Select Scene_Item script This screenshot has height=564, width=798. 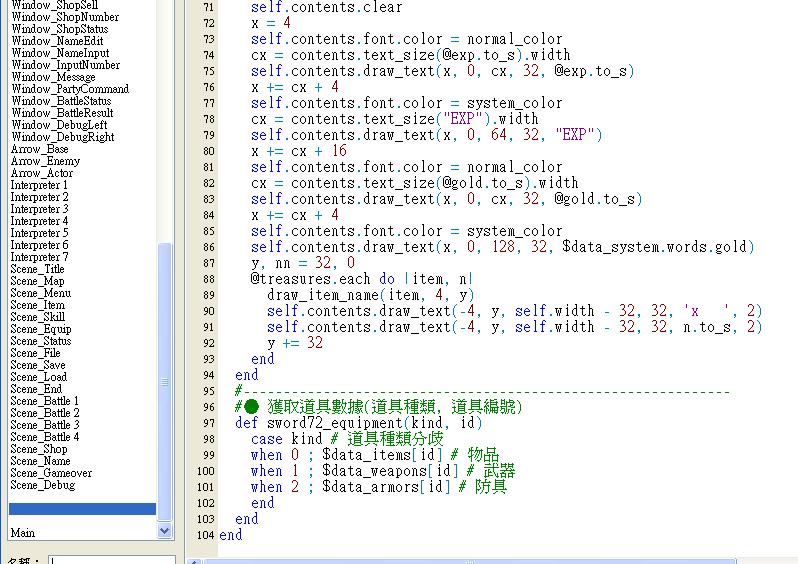(x=38, y=305)
